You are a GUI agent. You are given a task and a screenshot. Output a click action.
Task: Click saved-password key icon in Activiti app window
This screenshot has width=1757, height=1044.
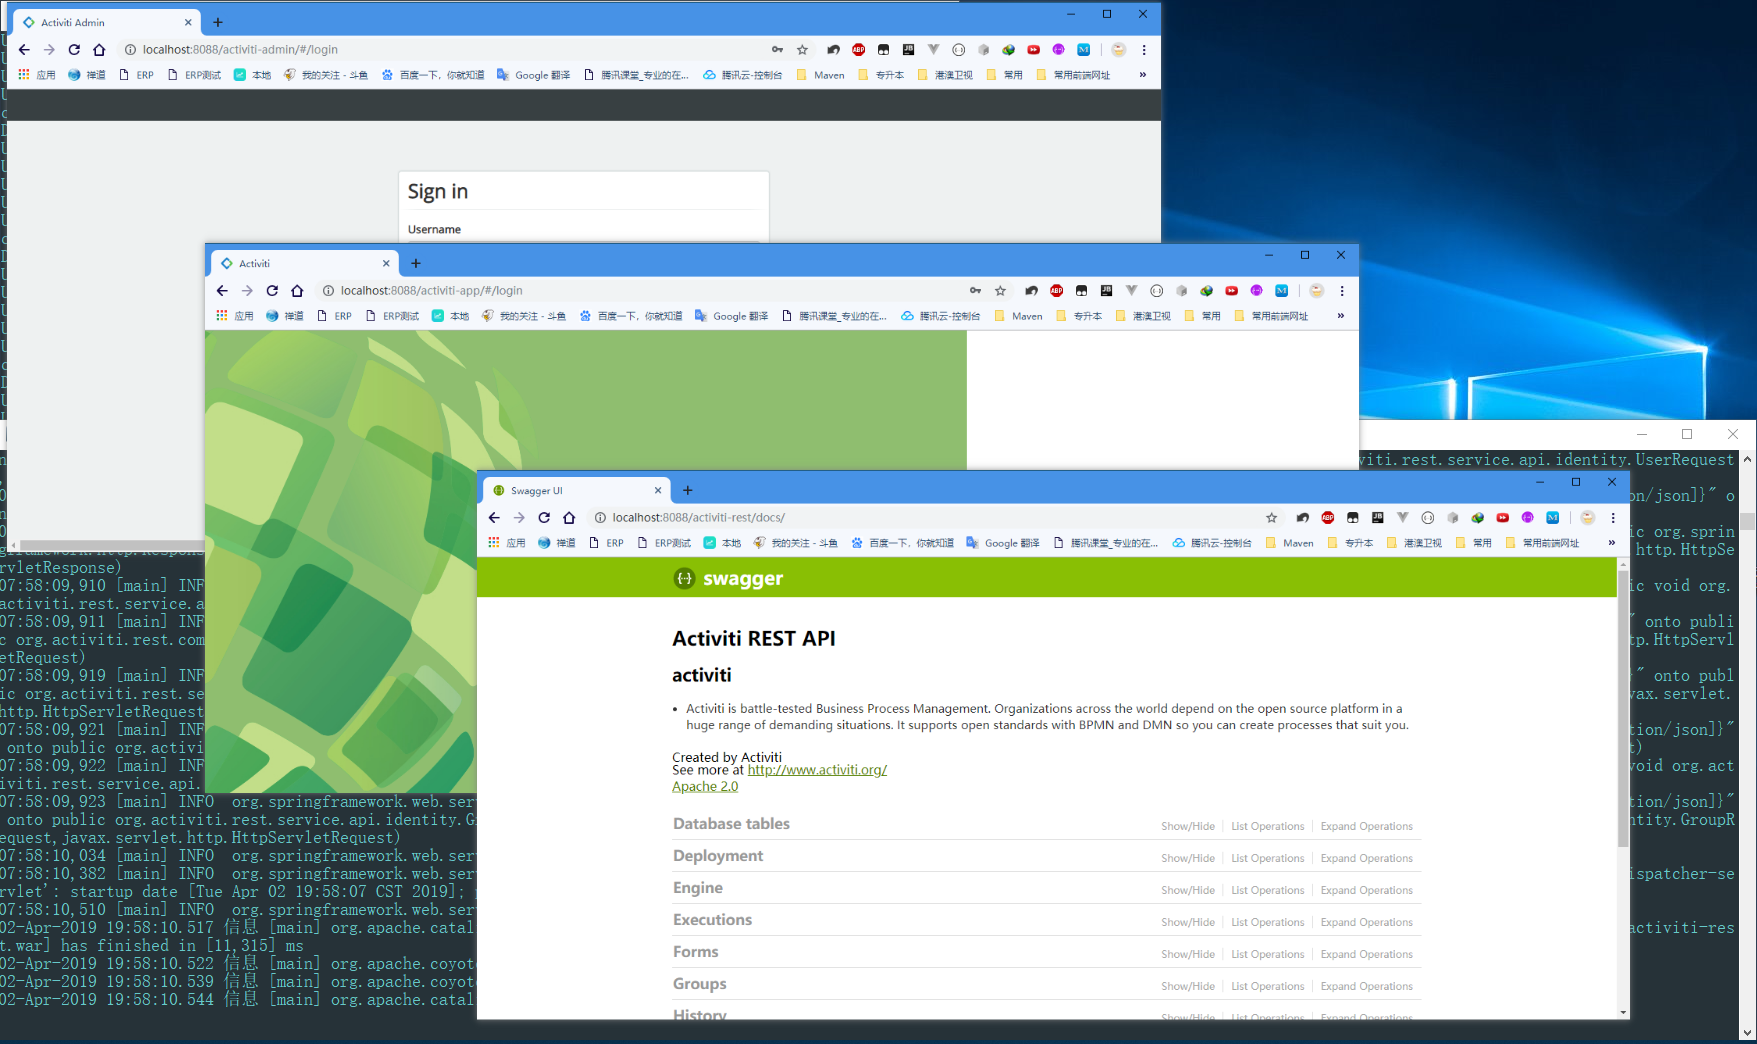click(x=975, y=290)
